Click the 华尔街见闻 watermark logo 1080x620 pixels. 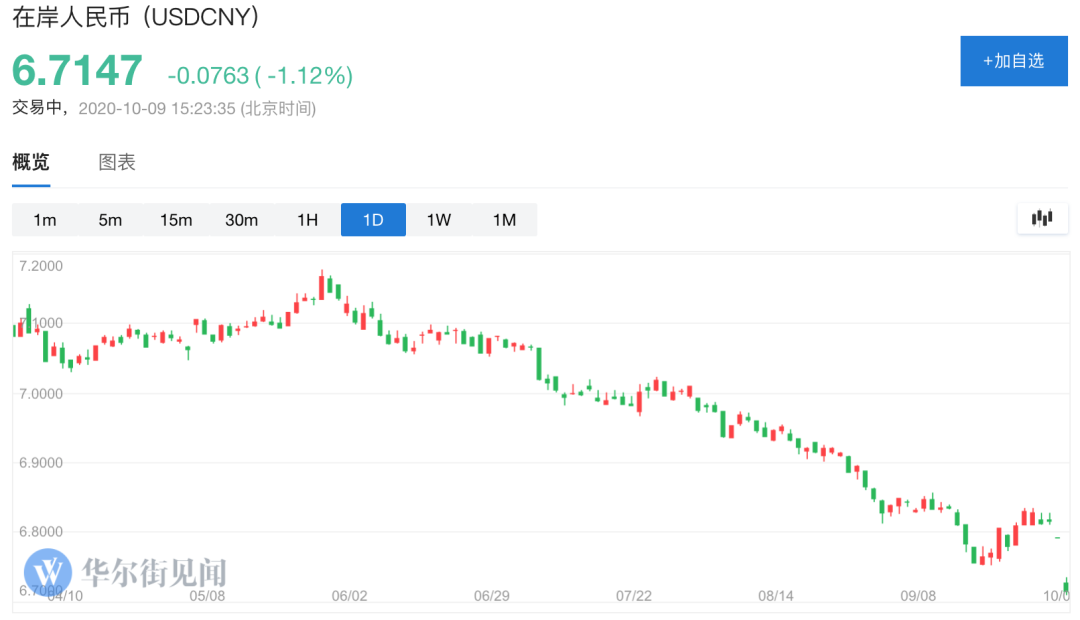pyautogui.click(x=126, y=573)
